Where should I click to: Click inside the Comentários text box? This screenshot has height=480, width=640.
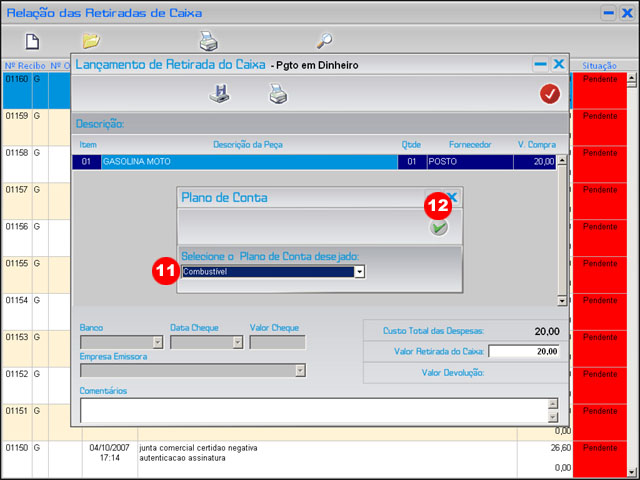pos(310,410)
